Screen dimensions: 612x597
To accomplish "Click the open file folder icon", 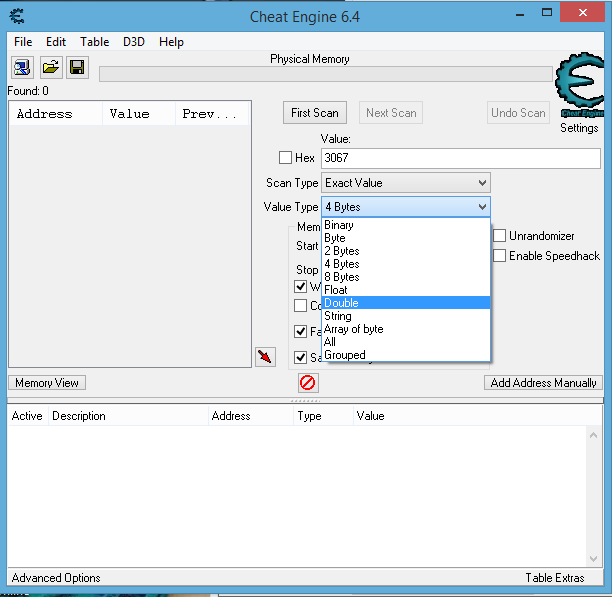I will [x=50, y=68].
